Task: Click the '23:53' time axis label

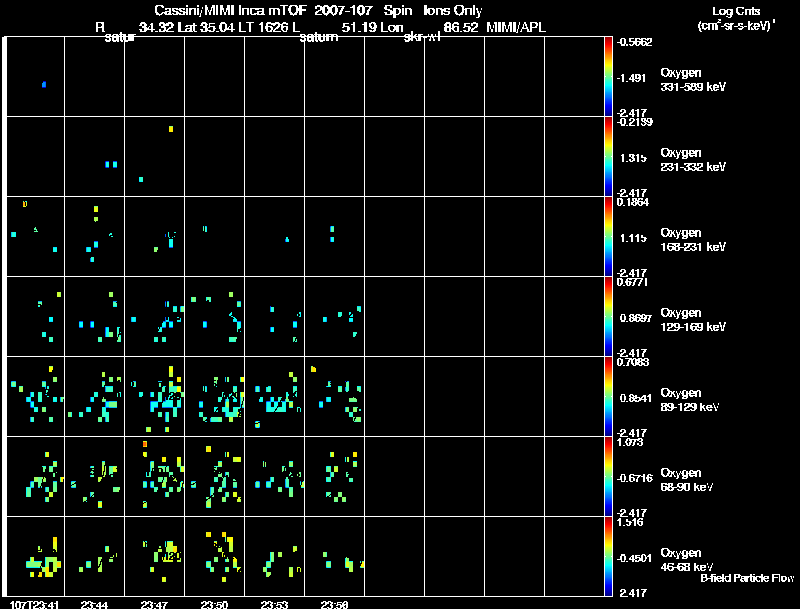Action: coord(274,605)
